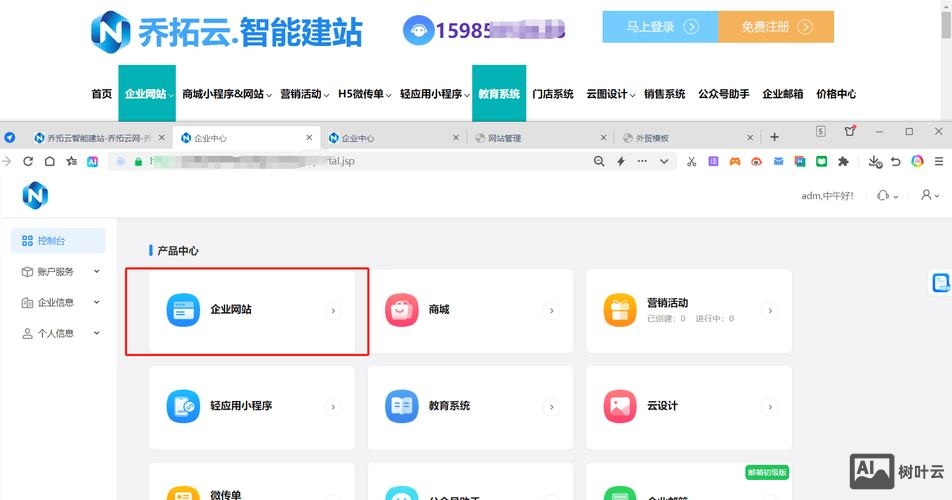Open the 云图设计 dropdown menu
The height and width of the screenshot is (500, 952).
(x=611, y=94)
